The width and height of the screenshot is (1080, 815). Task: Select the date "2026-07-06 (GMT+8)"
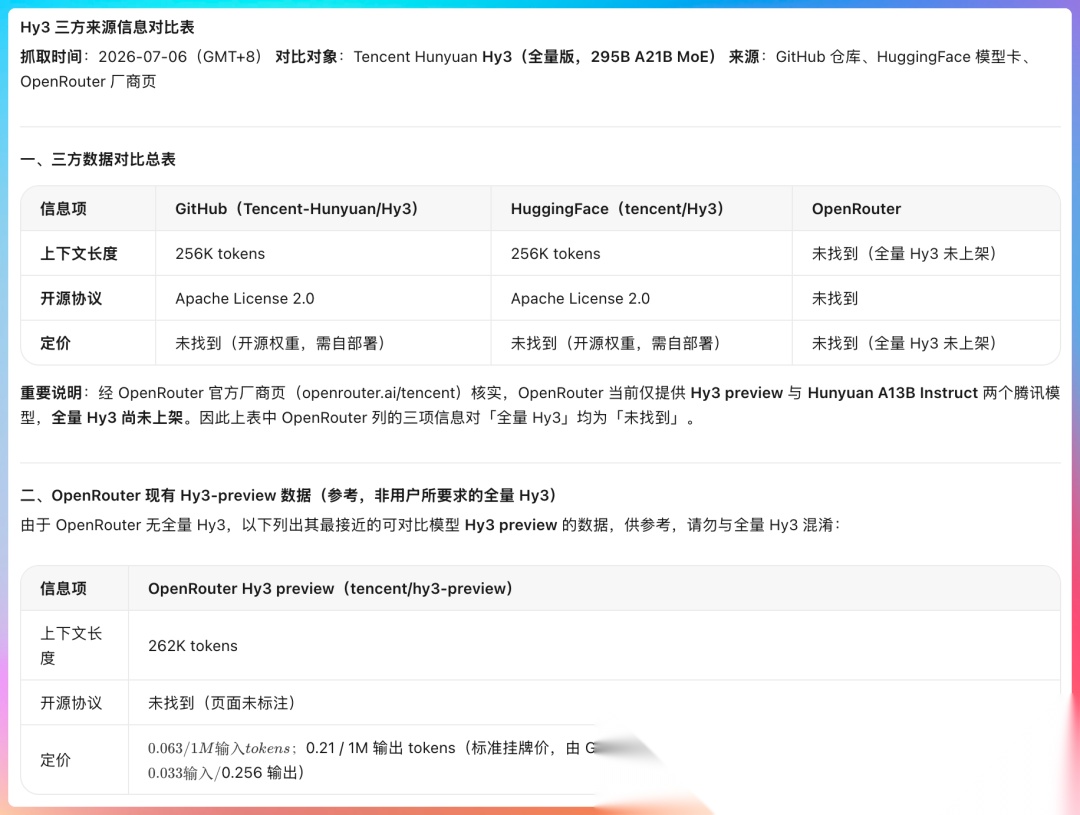[181, 56]
